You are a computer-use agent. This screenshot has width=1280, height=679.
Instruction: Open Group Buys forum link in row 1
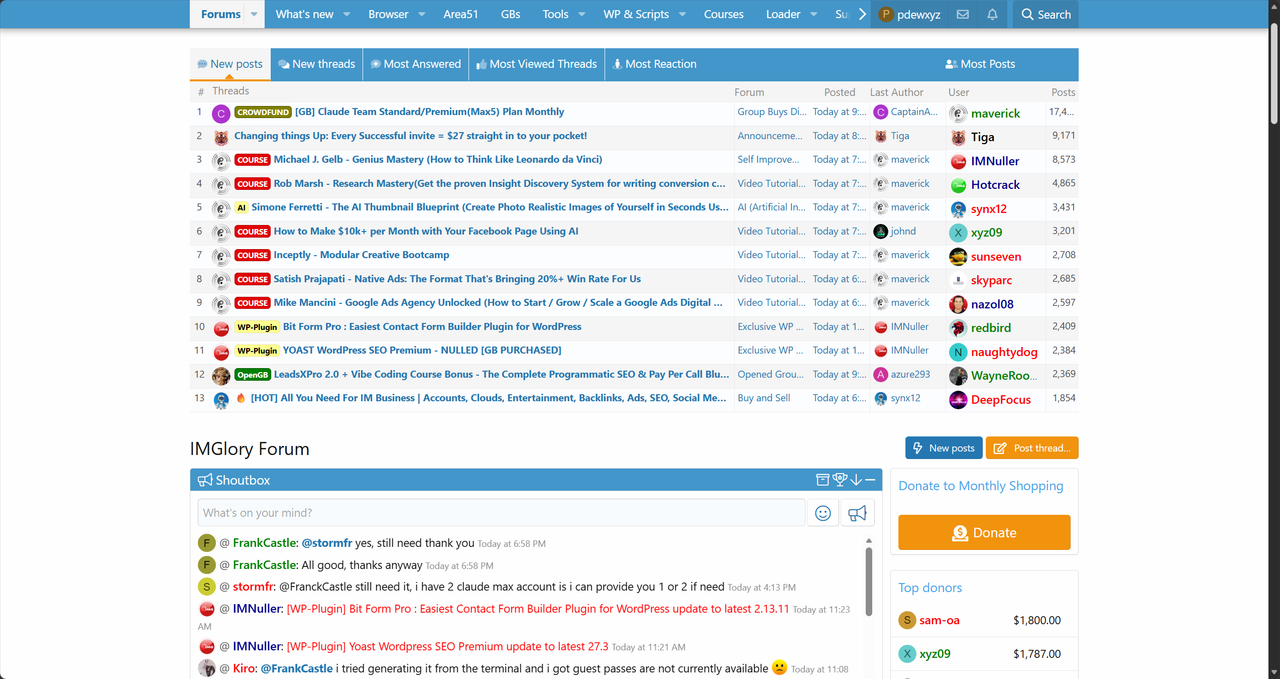772,112
